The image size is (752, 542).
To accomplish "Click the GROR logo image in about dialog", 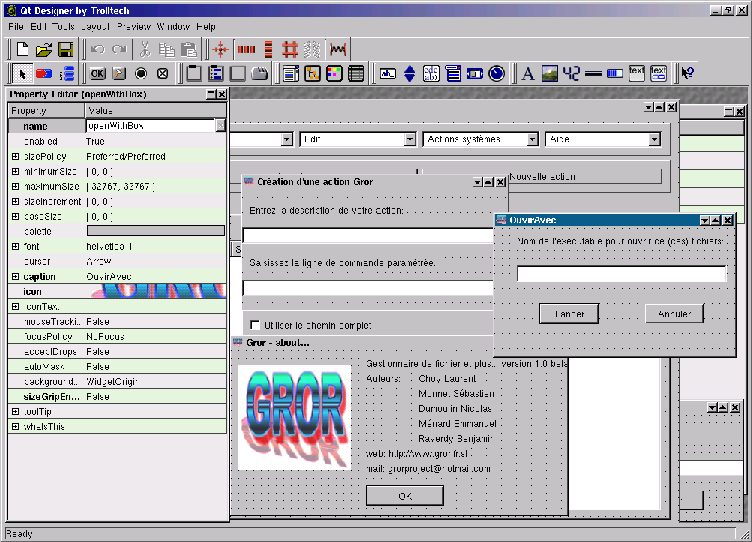I will (295, 417).
